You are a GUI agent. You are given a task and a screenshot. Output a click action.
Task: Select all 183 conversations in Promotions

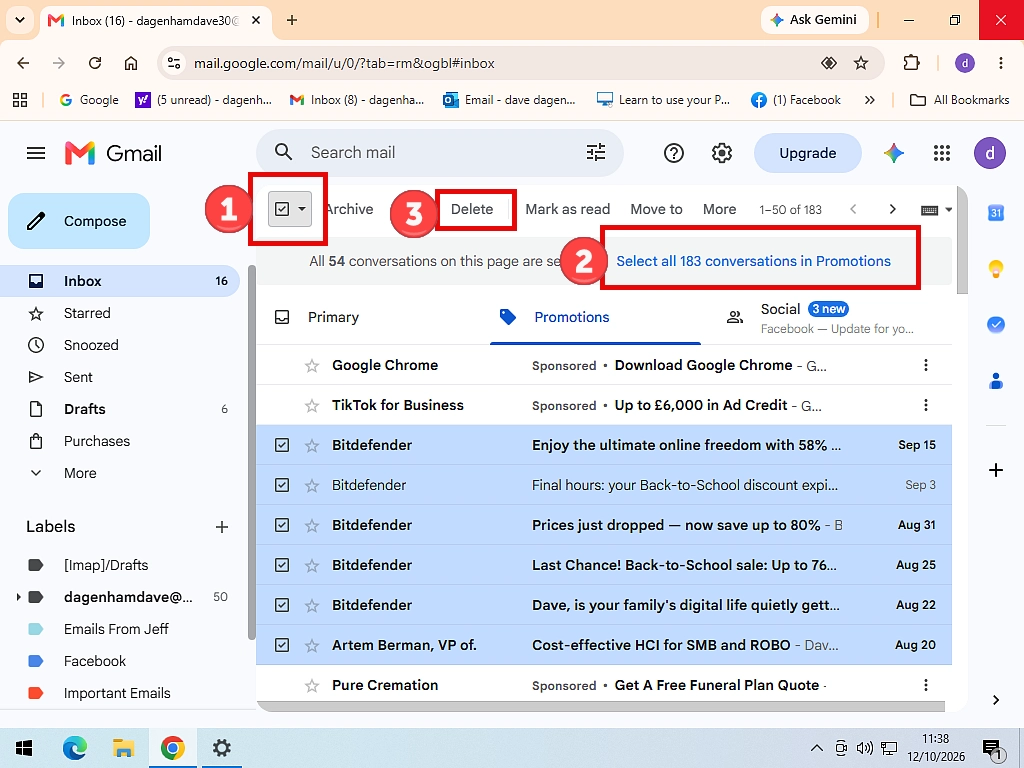coord(753,261)
